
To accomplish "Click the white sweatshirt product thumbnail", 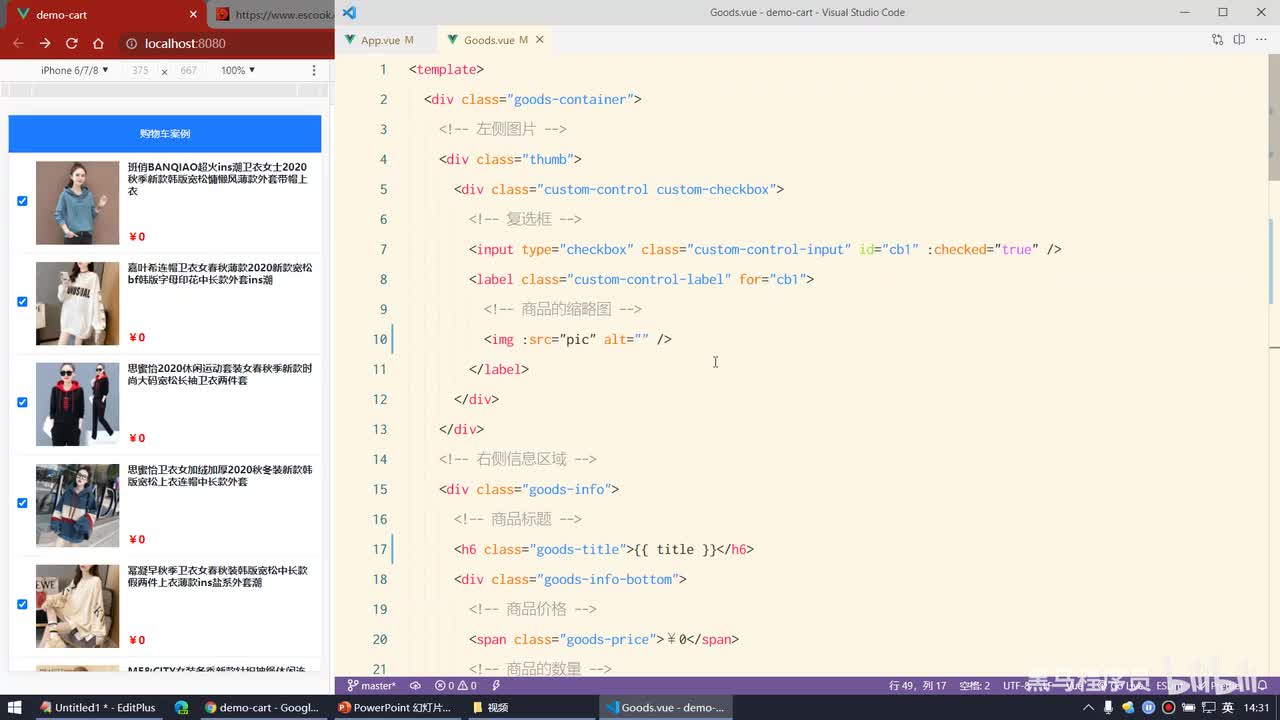I will click(x=77, y=304).
